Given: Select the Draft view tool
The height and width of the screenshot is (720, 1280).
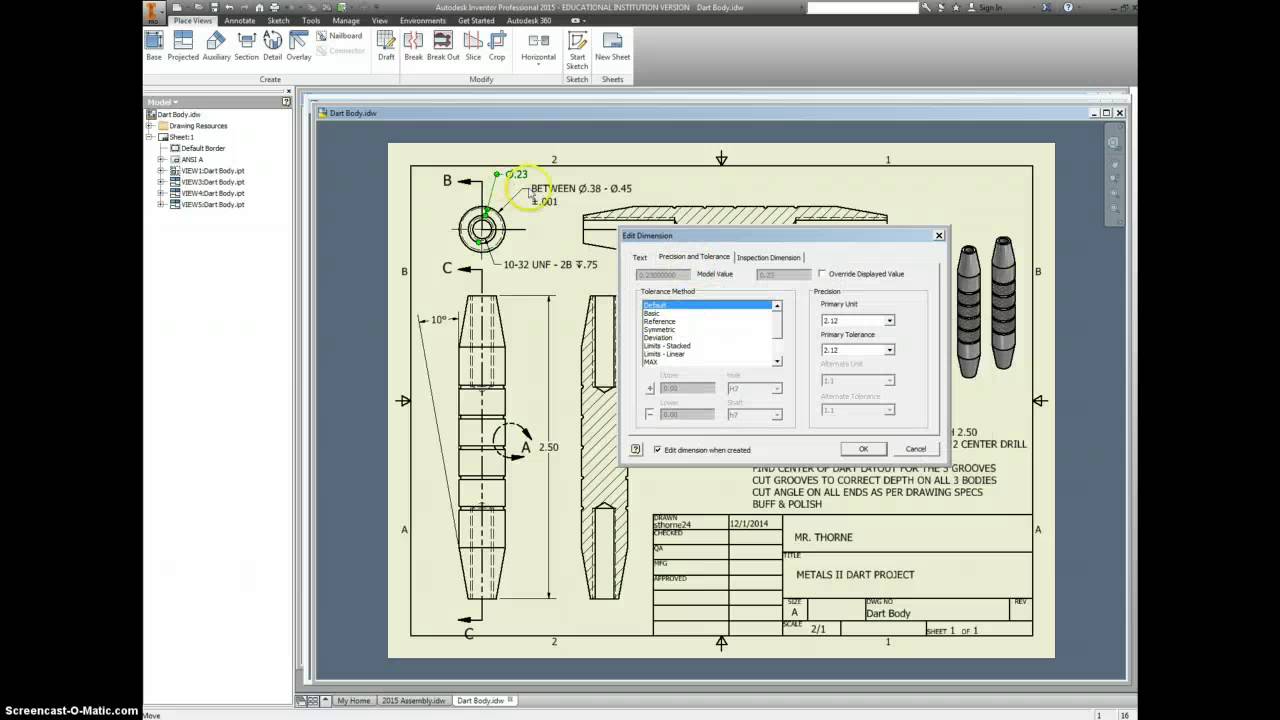Looking at the screenshot, I should click(386, 45).
